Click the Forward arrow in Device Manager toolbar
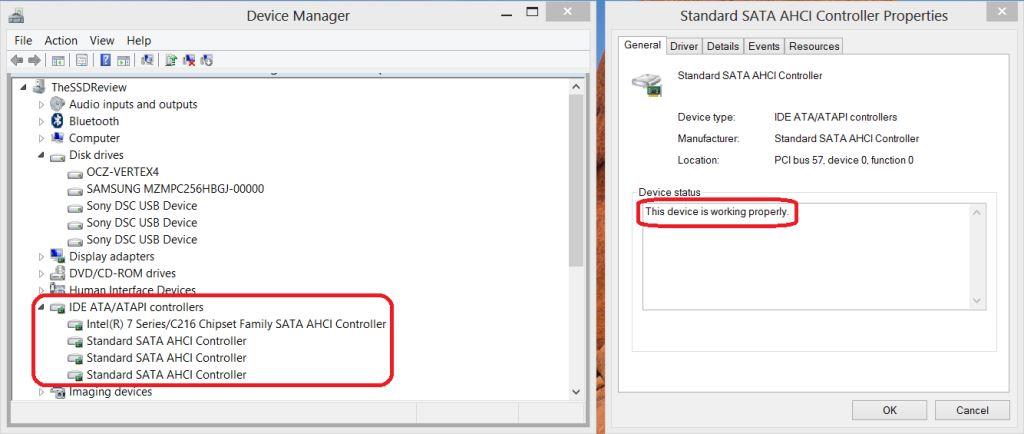The height and width of the screenshot is (434, 1024). 34,60
